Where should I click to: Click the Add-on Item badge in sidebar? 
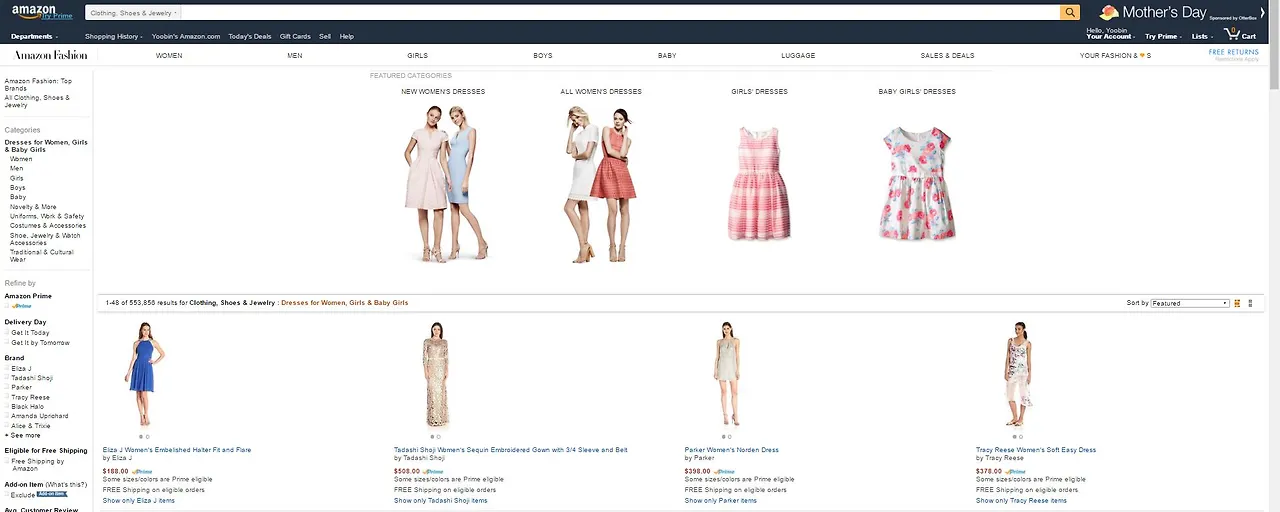click(x=52, y=494)
